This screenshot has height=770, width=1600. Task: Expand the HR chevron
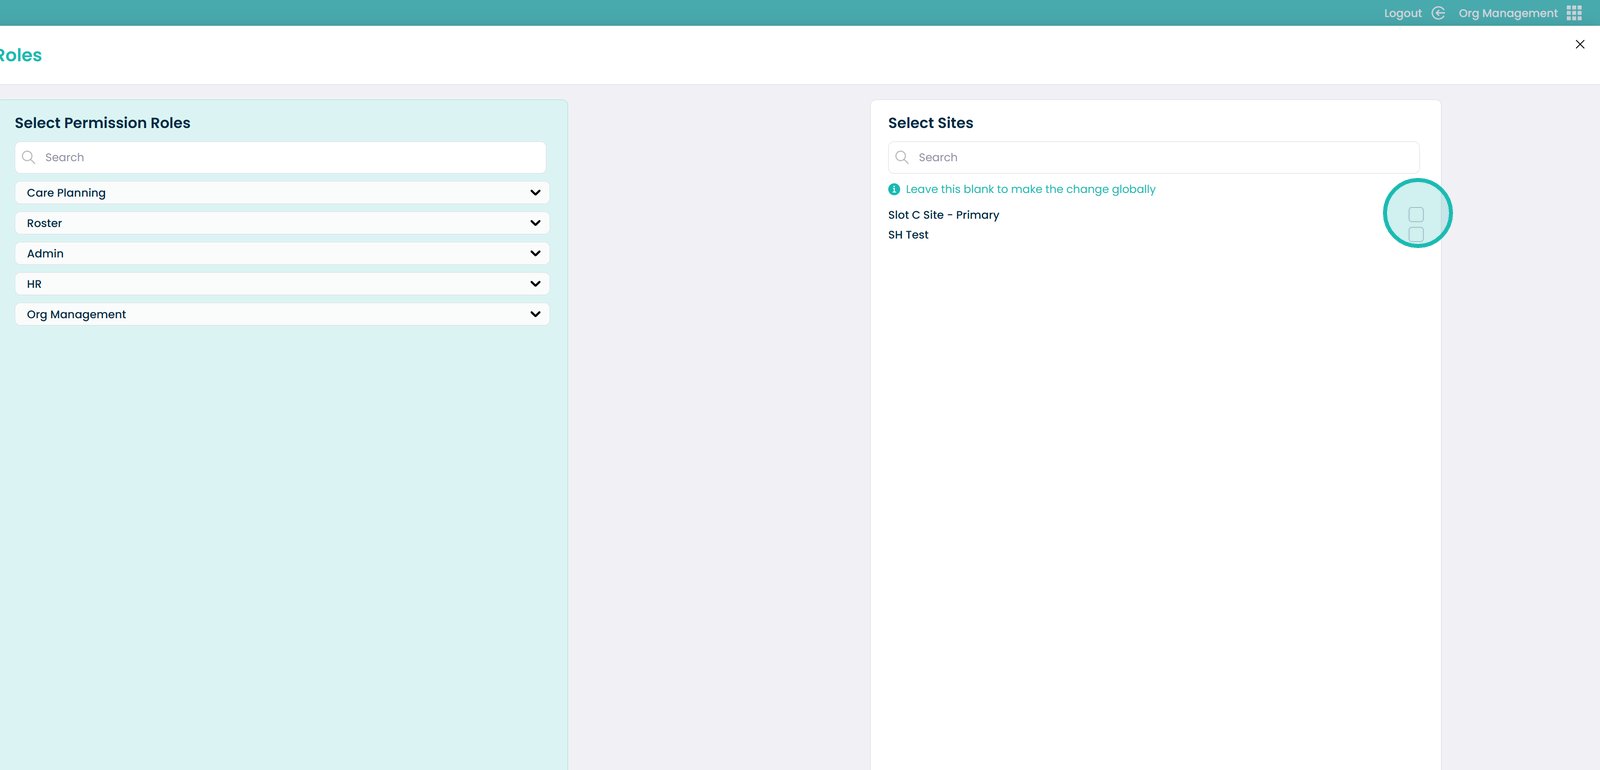point(535,284)
